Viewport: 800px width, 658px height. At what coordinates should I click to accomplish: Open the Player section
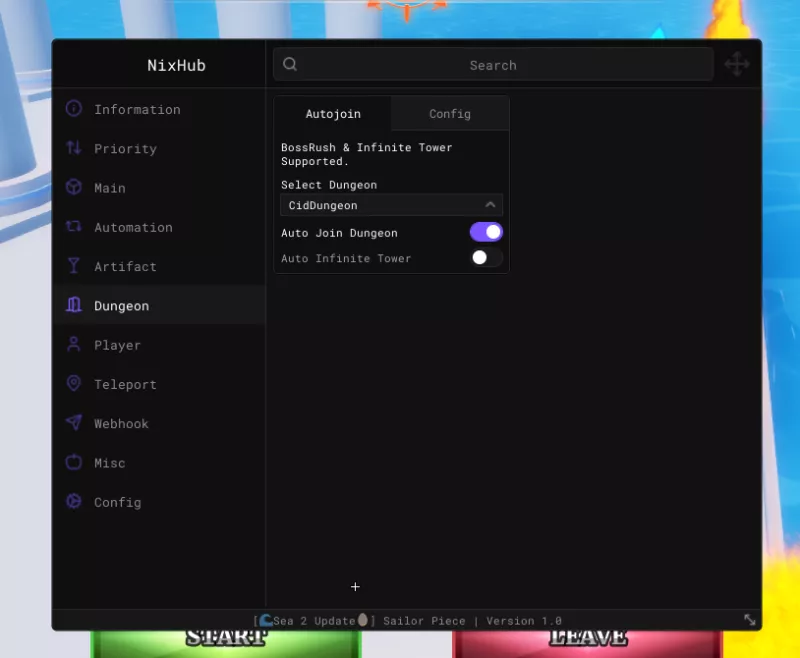[159, 345]
